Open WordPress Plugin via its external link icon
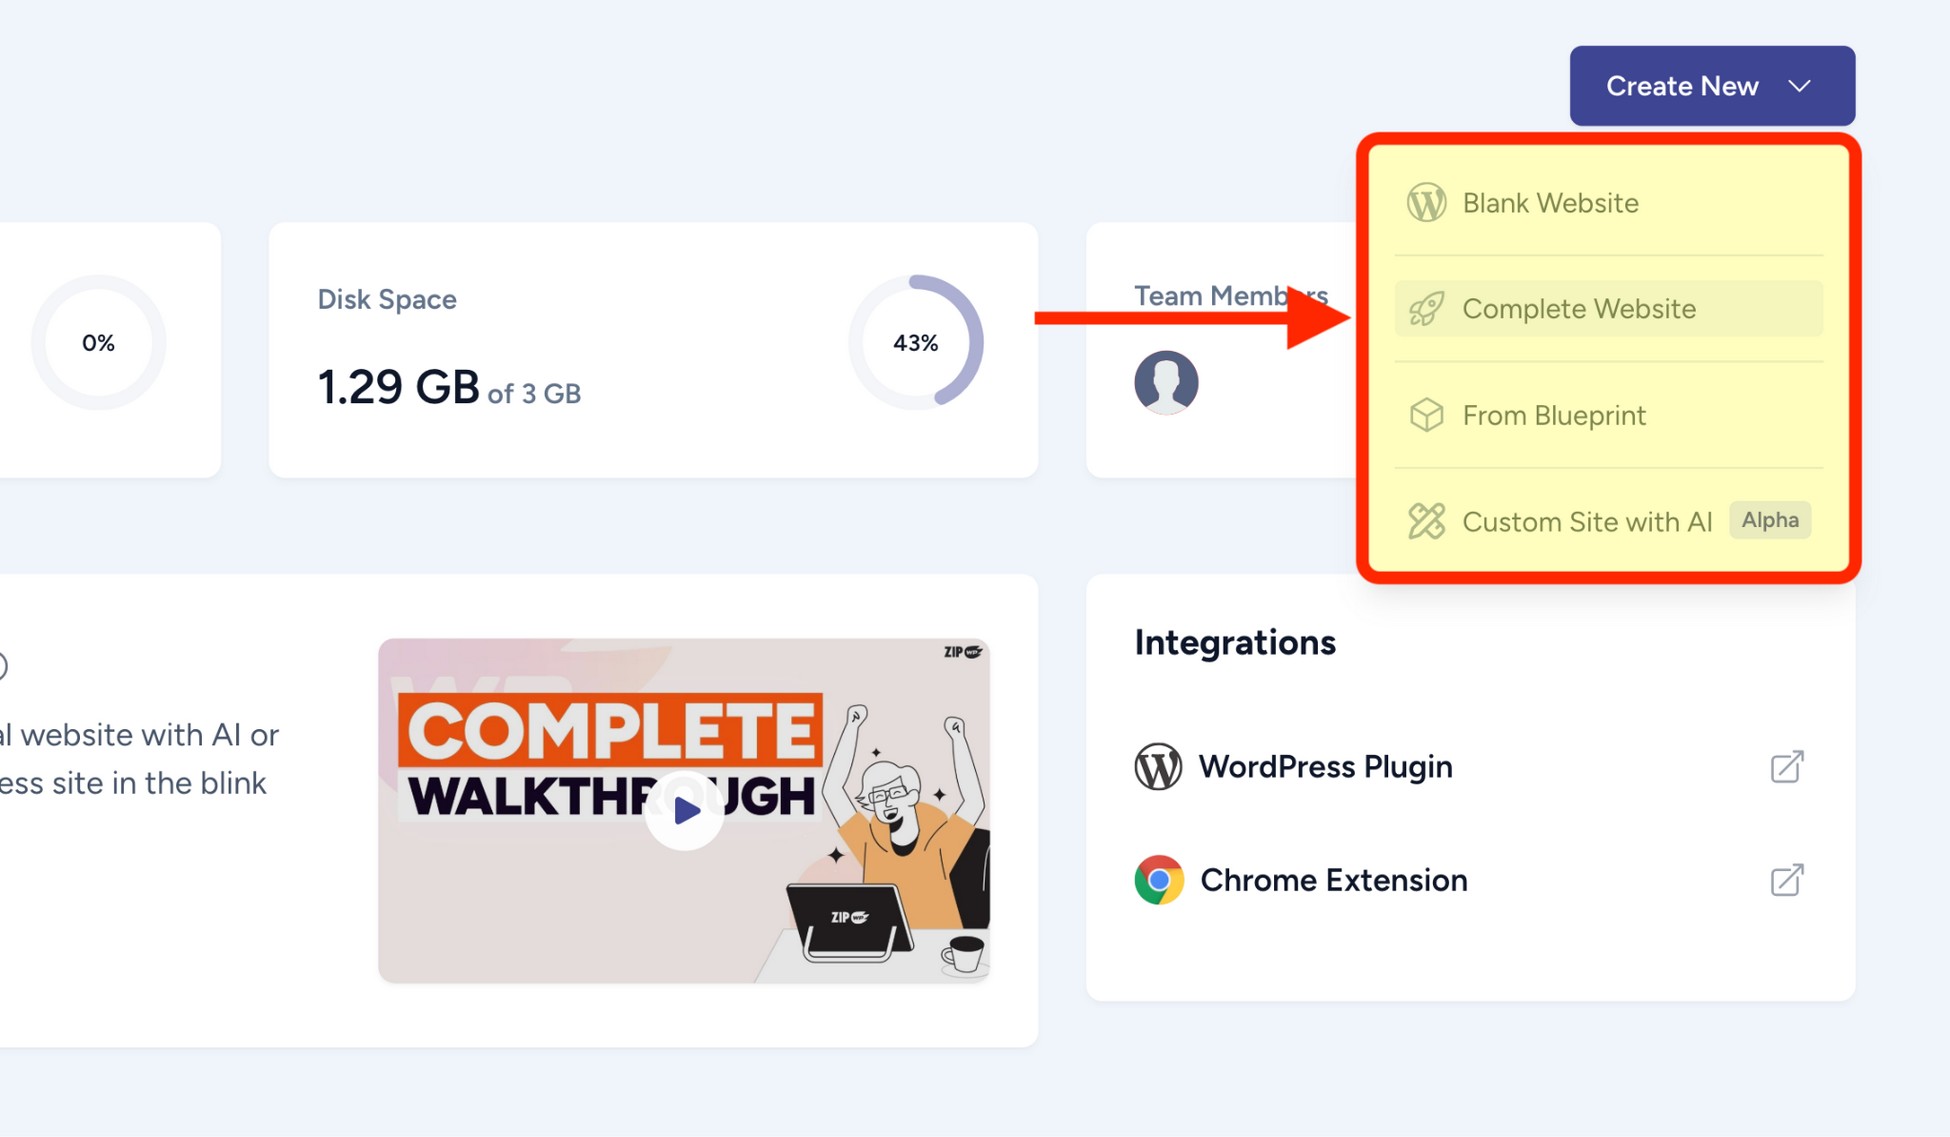The height and width of the screenshot is (1137, 1950). pos(1786,767)
